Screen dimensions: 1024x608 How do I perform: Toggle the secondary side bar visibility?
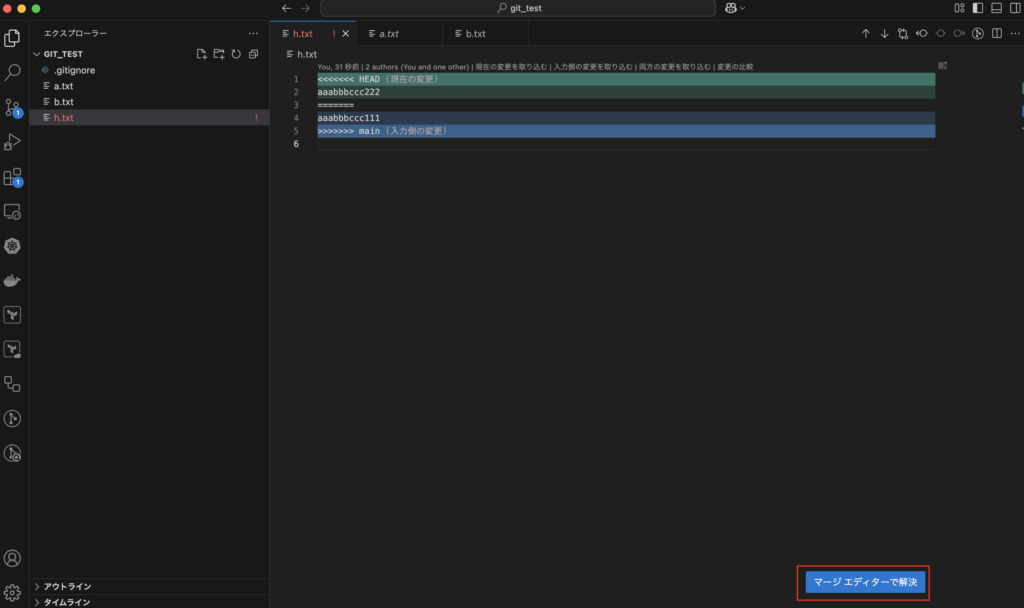pos(1015,8)
